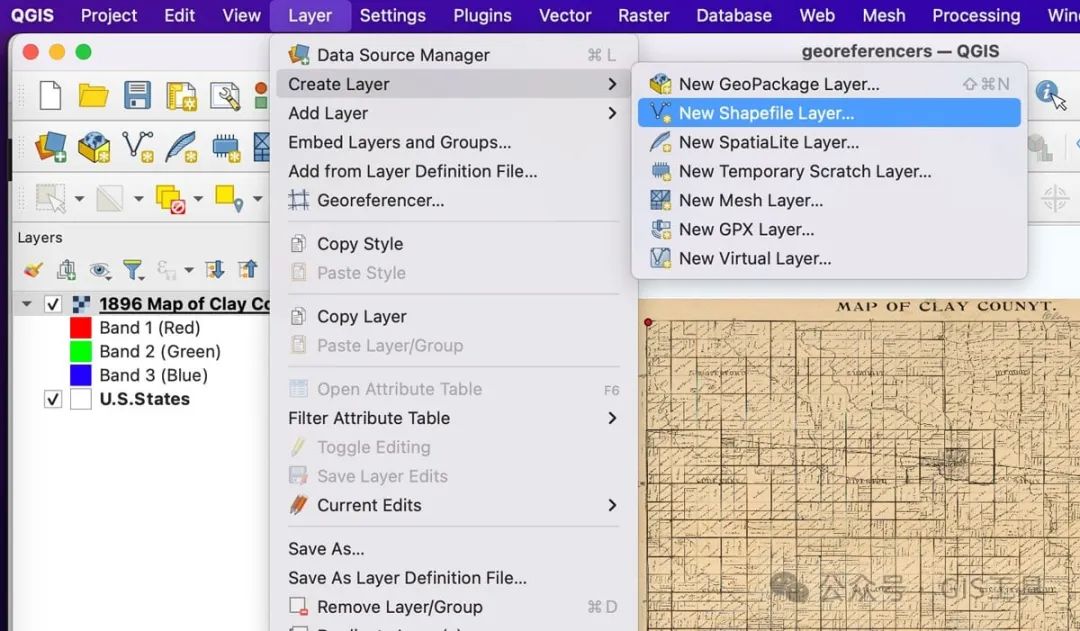The height and width of the screenshot is (631, 1080).
Task: Open the Select Features tool dropdown arrow
Action: [79, 199]
